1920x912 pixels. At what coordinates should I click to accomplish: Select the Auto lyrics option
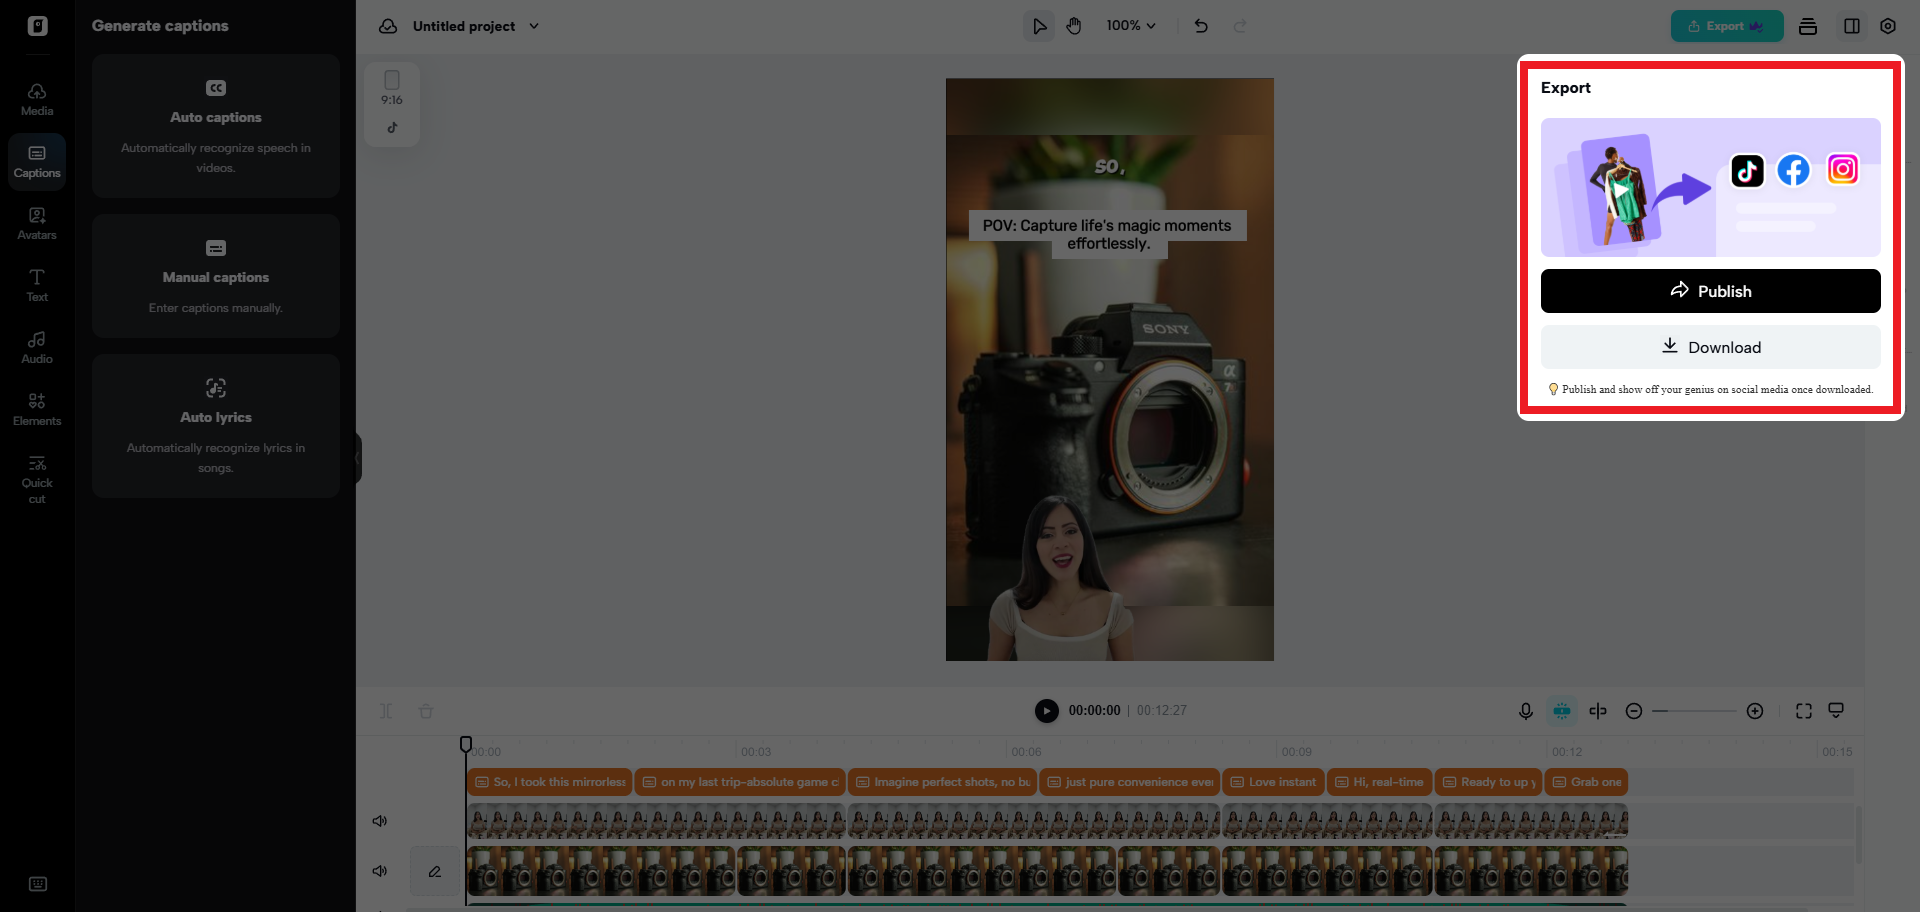tap(215, 418)
